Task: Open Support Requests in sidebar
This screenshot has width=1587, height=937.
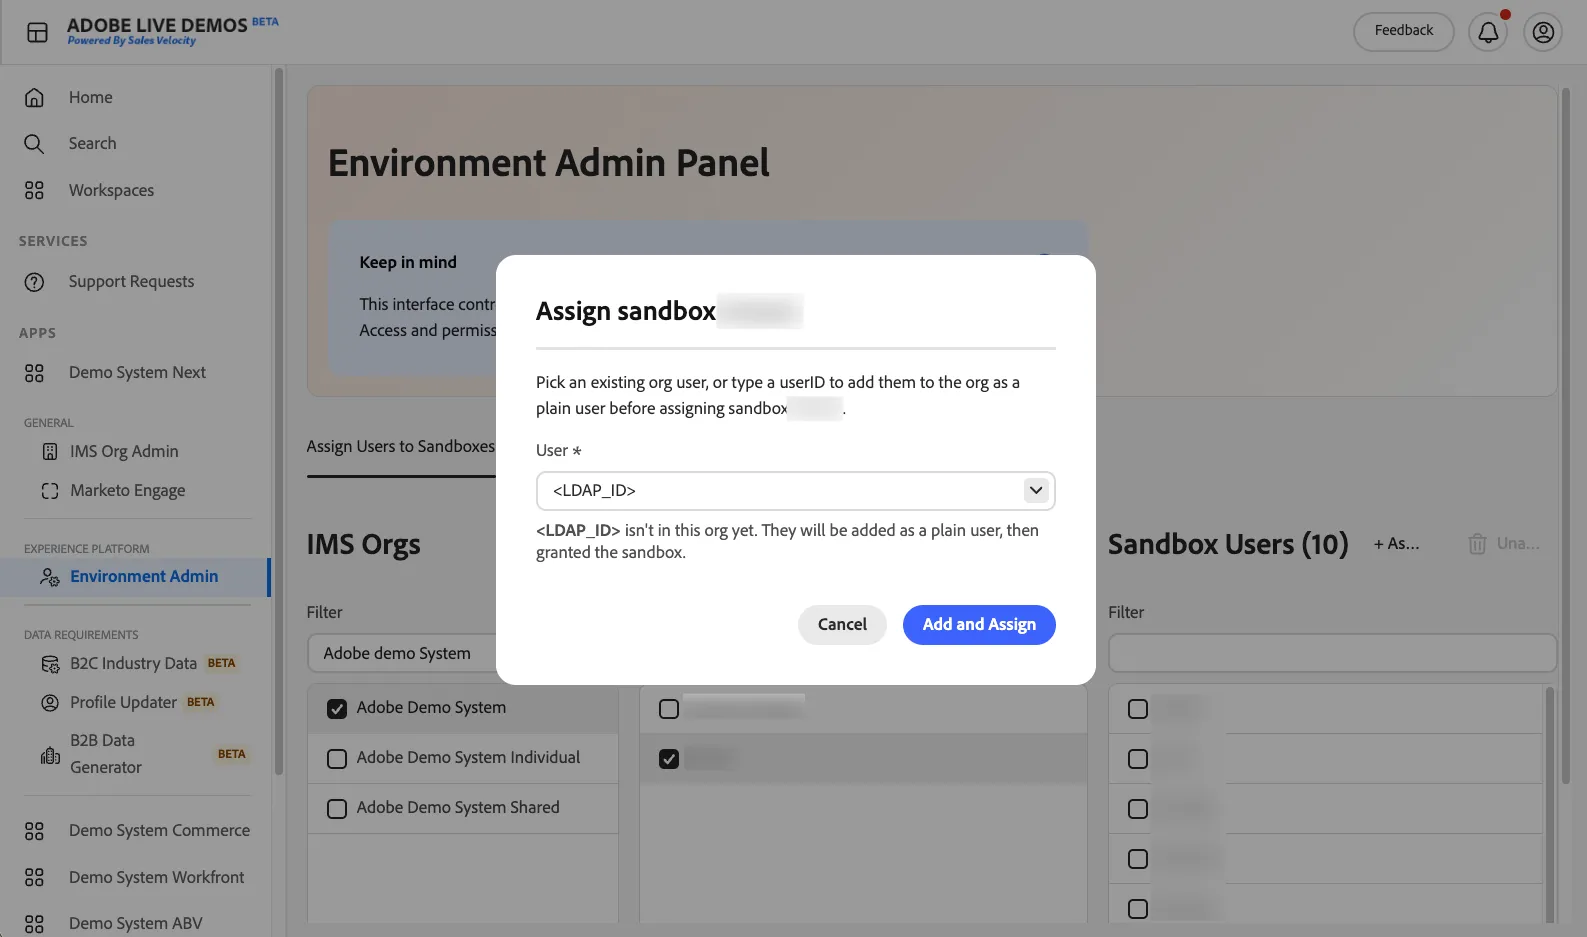Action: point(131,282)
